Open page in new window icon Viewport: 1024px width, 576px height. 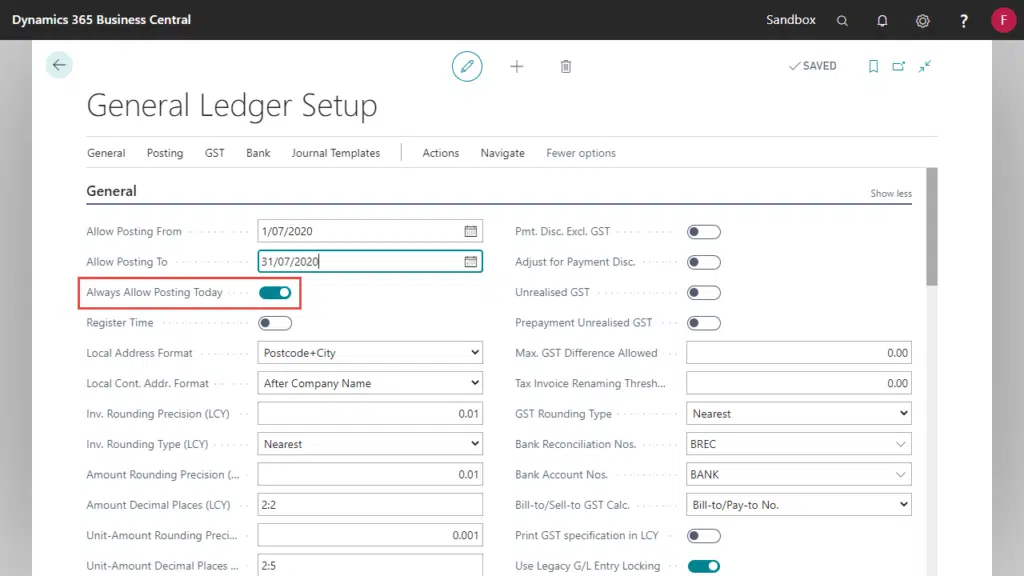point(899,66)
